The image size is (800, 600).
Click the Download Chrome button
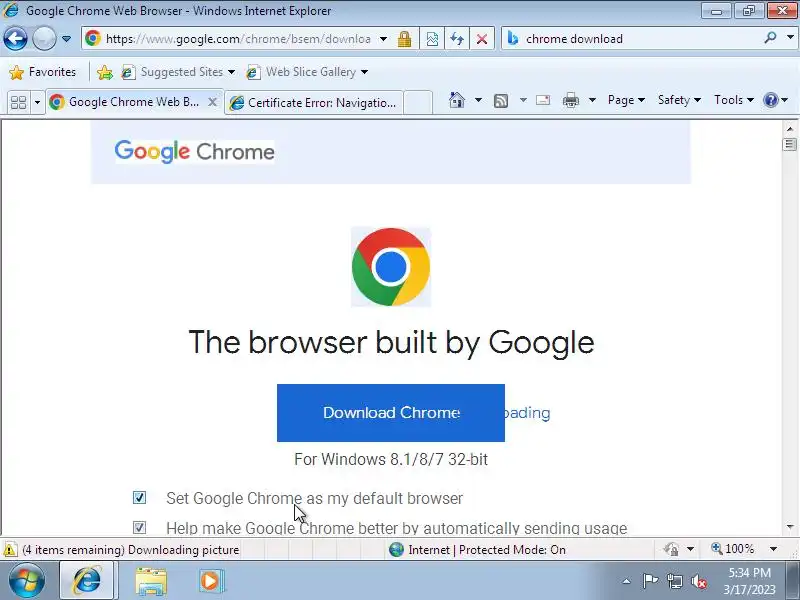(391, 413)
